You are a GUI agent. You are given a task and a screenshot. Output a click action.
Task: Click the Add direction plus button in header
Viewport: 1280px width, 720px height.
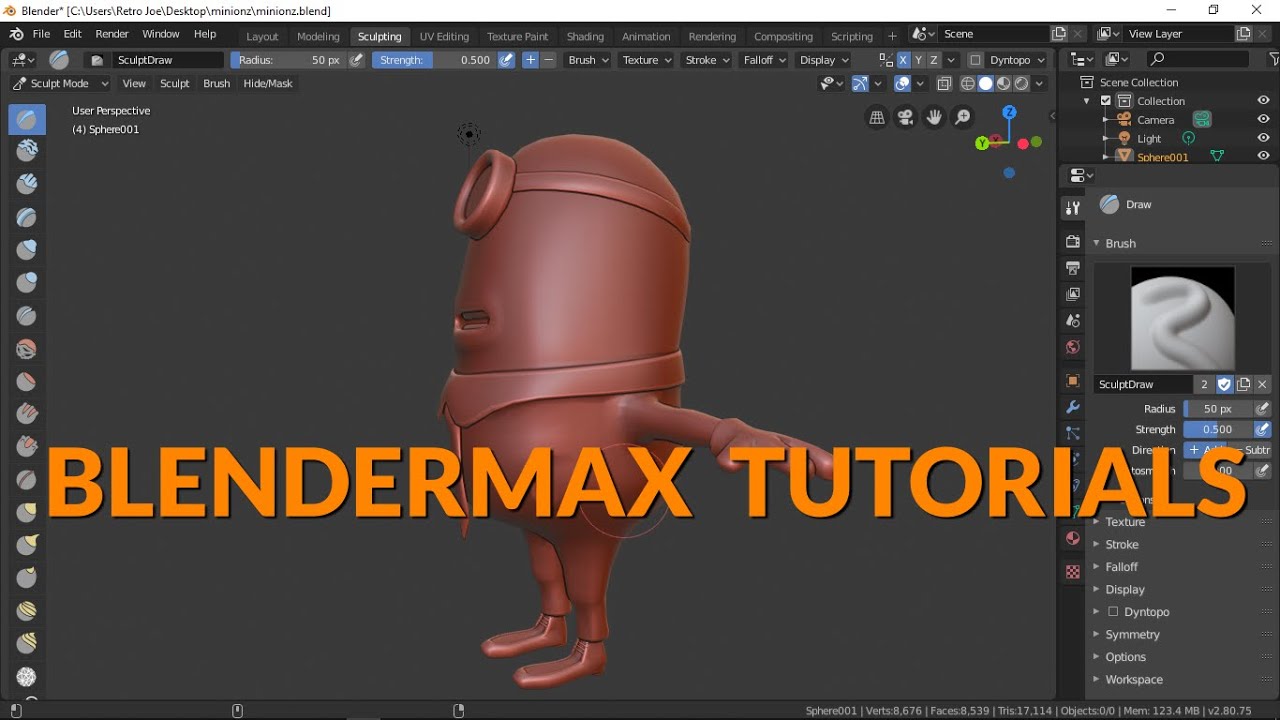530,60
